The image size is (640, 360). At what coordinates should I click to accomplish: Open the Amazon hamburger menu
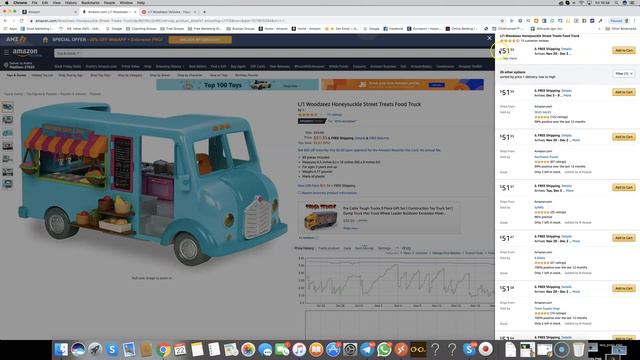pyautogui.click(x=6, y=52)
